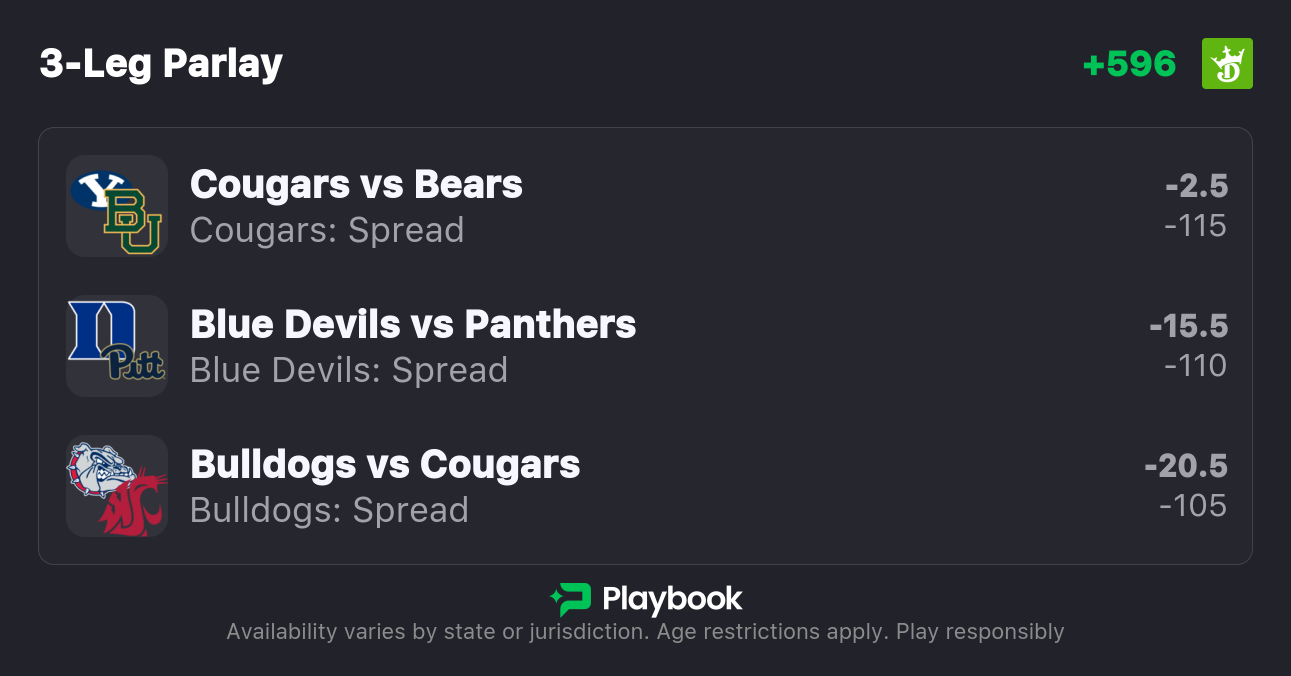Open the Blue Devils vs Panthers matchup
The width and height of the screenshot is (1291, 676).
pyautogui.click(x=413, y=325)
